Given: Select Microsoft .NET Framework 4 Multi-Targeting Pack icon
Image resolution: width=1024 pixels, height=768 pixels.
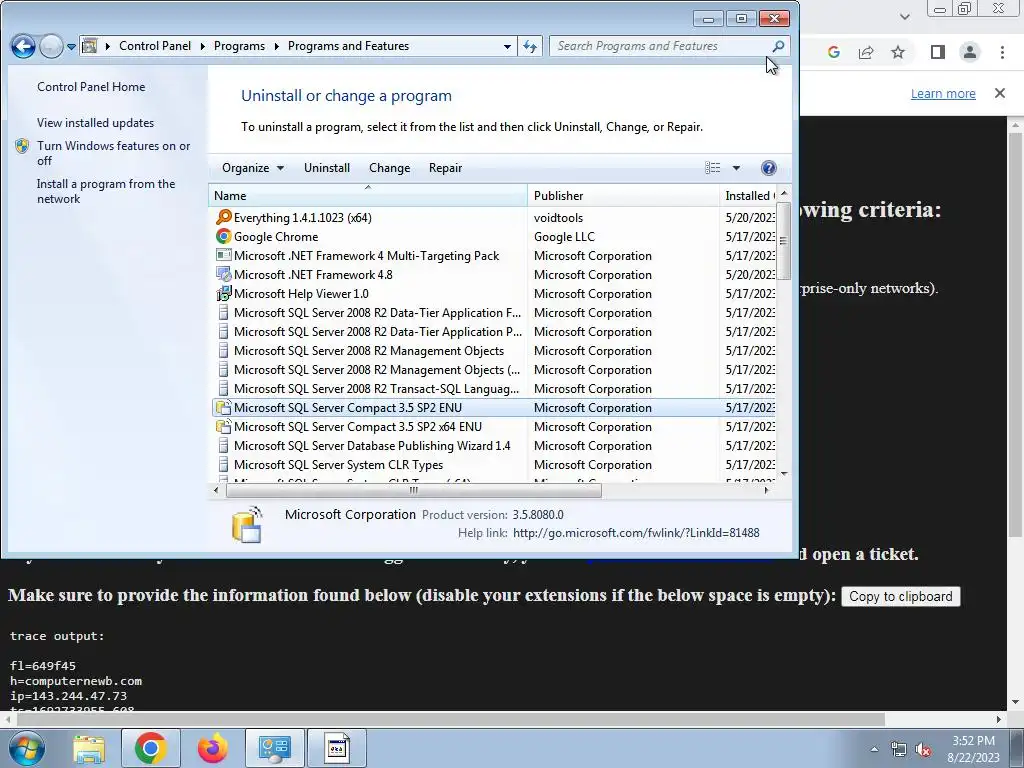Looking at the screenshot, I should pyautogui.click(x=223, y=255).
